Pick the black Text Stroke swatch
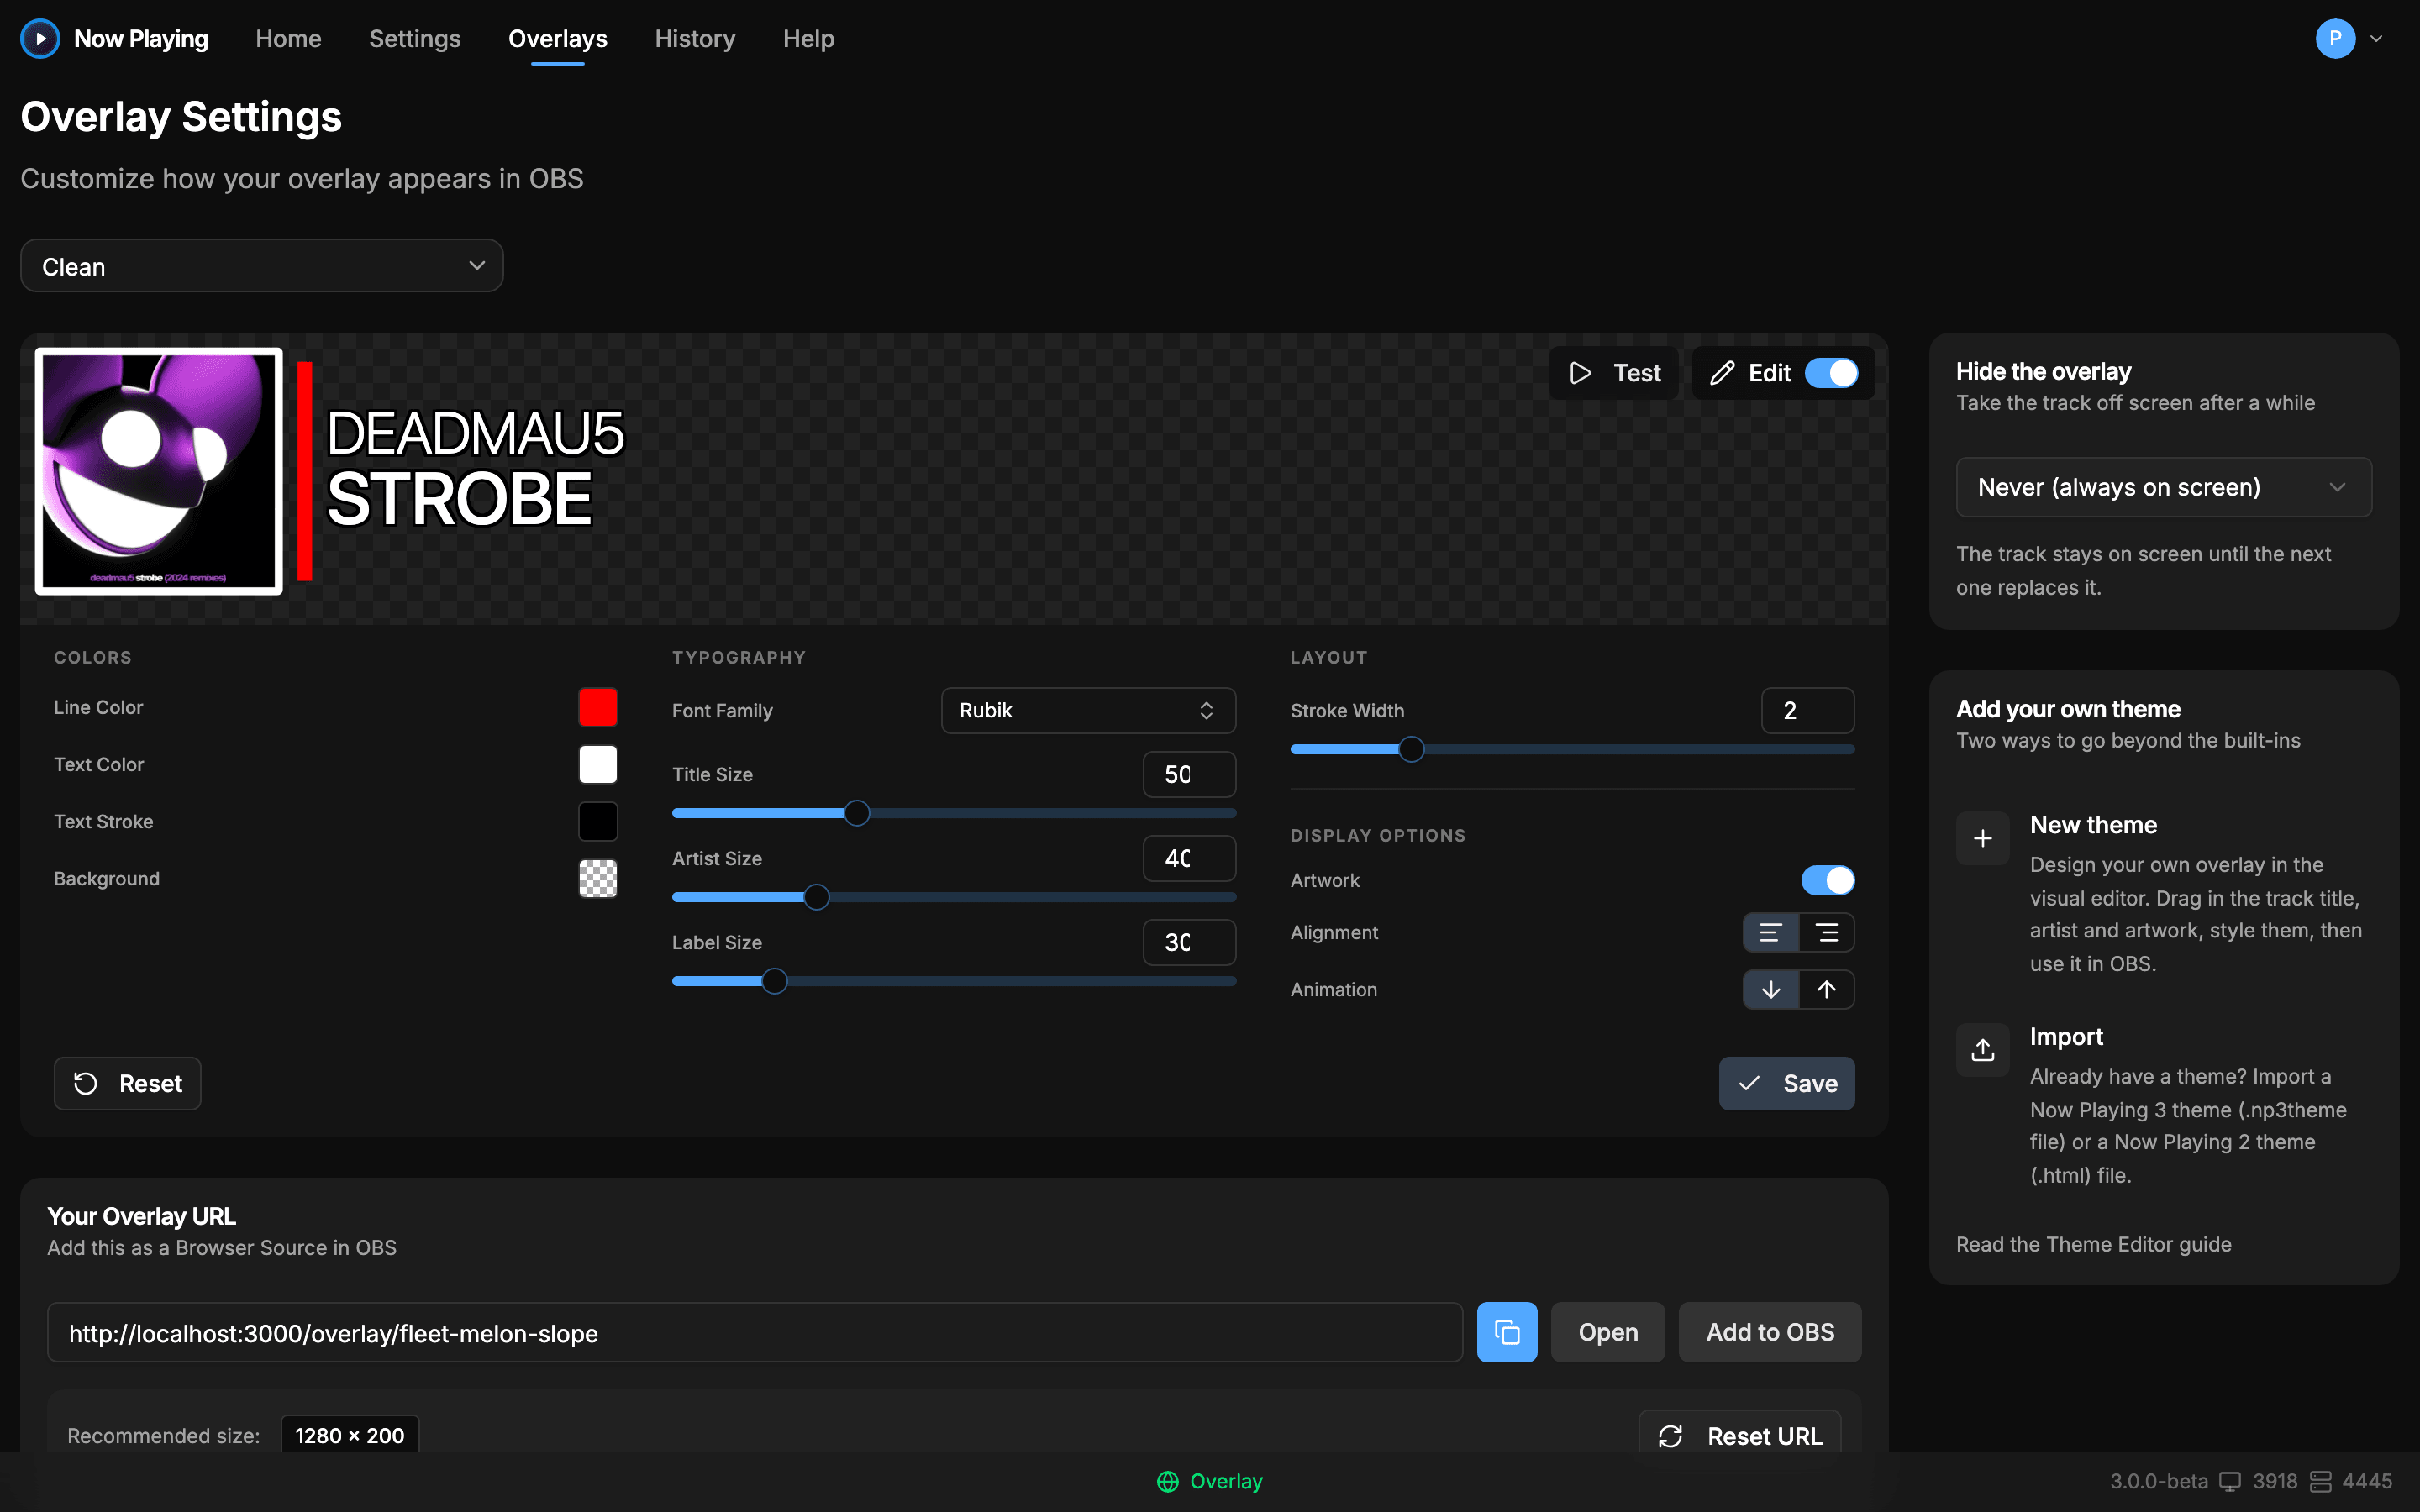 click(598, 821)
